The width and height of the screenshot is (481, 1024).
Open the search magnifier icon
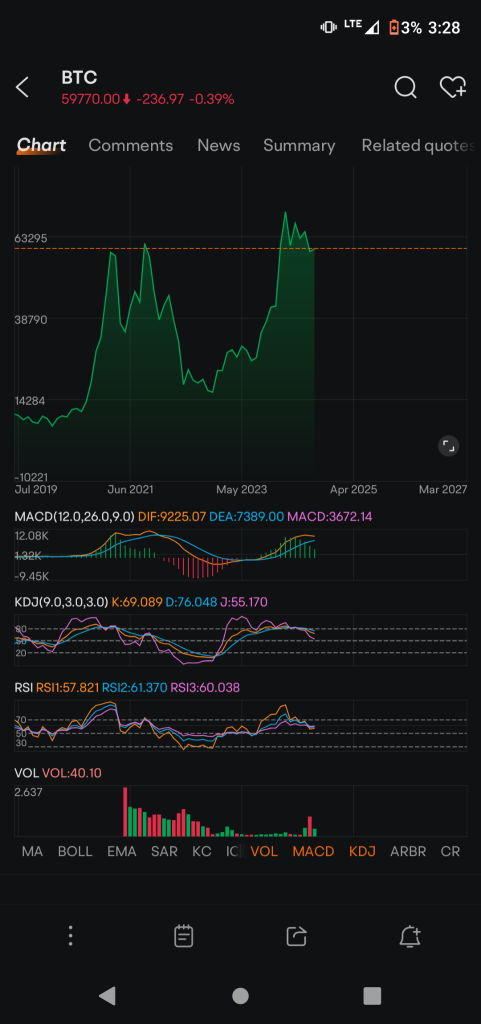tap(405, 87)
